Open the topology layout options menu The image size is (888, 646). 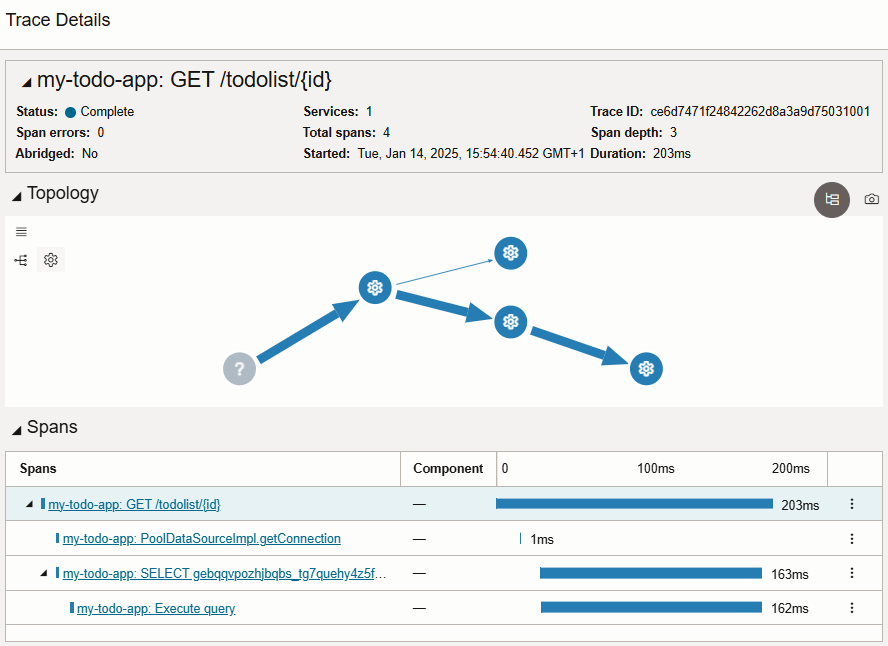coord(21,231)
